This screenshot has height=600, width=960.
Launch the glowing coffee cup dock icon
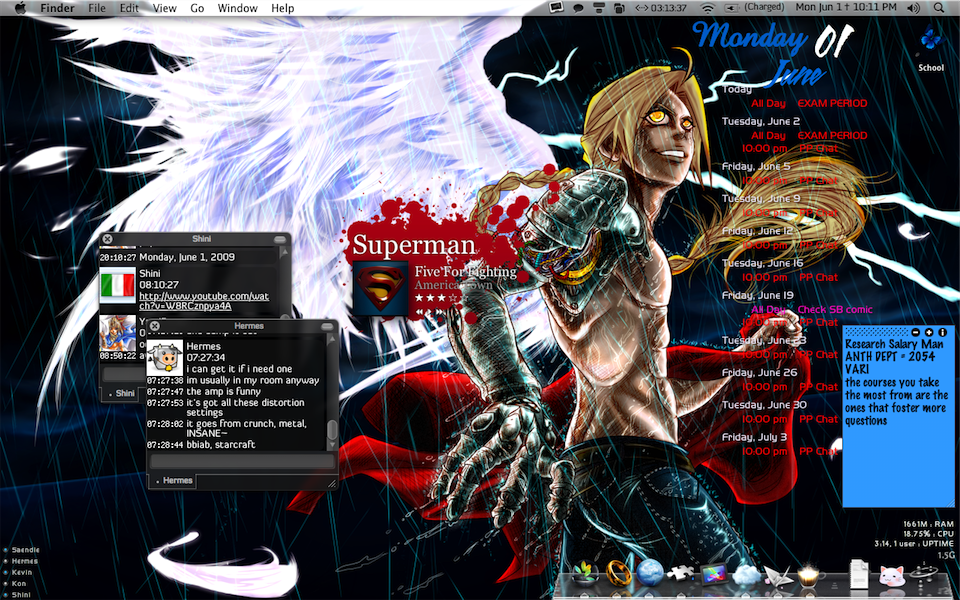809,574
